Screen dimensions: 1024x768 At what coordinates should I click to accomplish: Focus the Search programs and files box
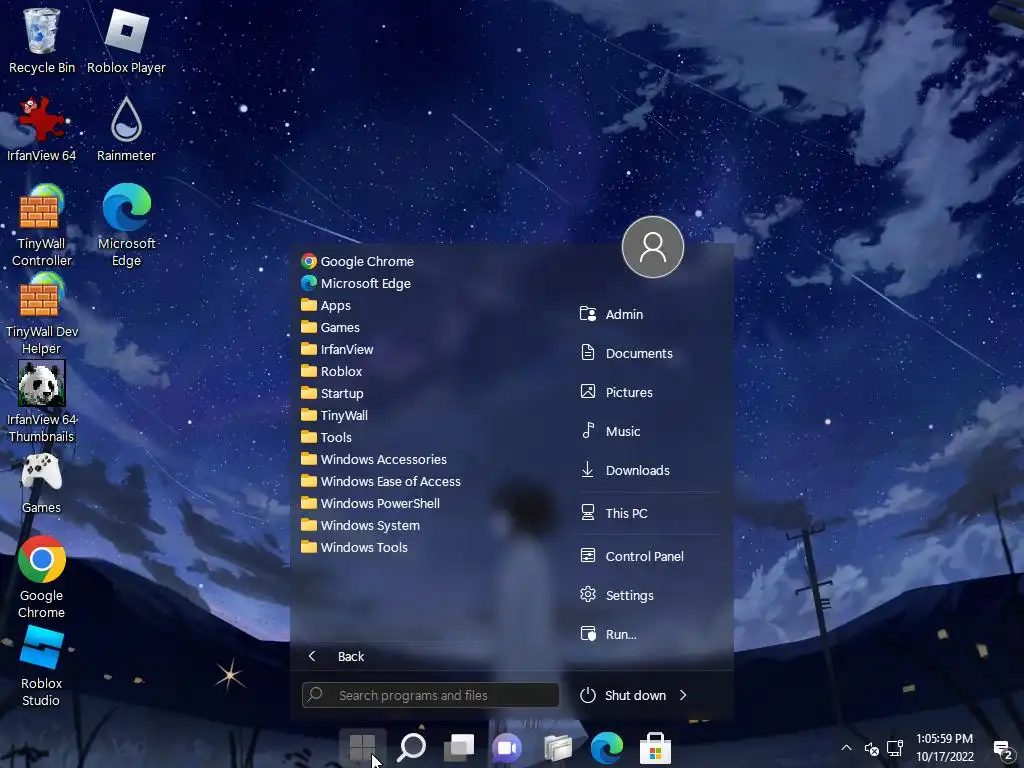430,696
